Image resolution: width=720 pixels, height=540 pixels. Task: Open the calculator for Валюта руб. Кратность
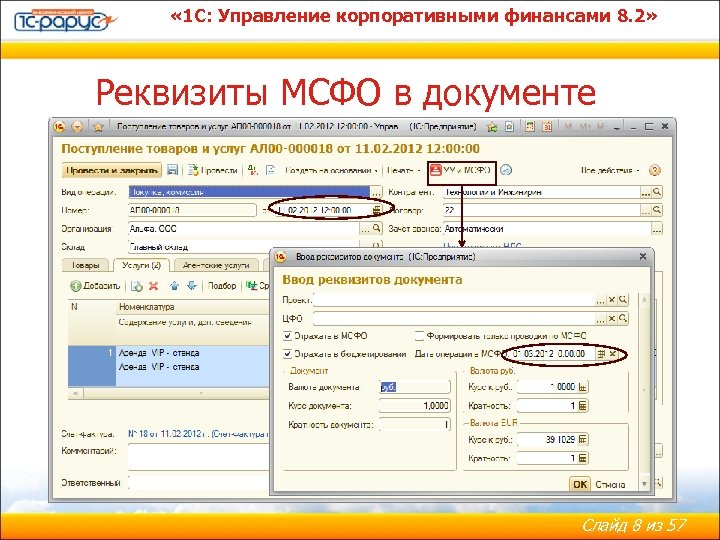(x=582, y=406)
